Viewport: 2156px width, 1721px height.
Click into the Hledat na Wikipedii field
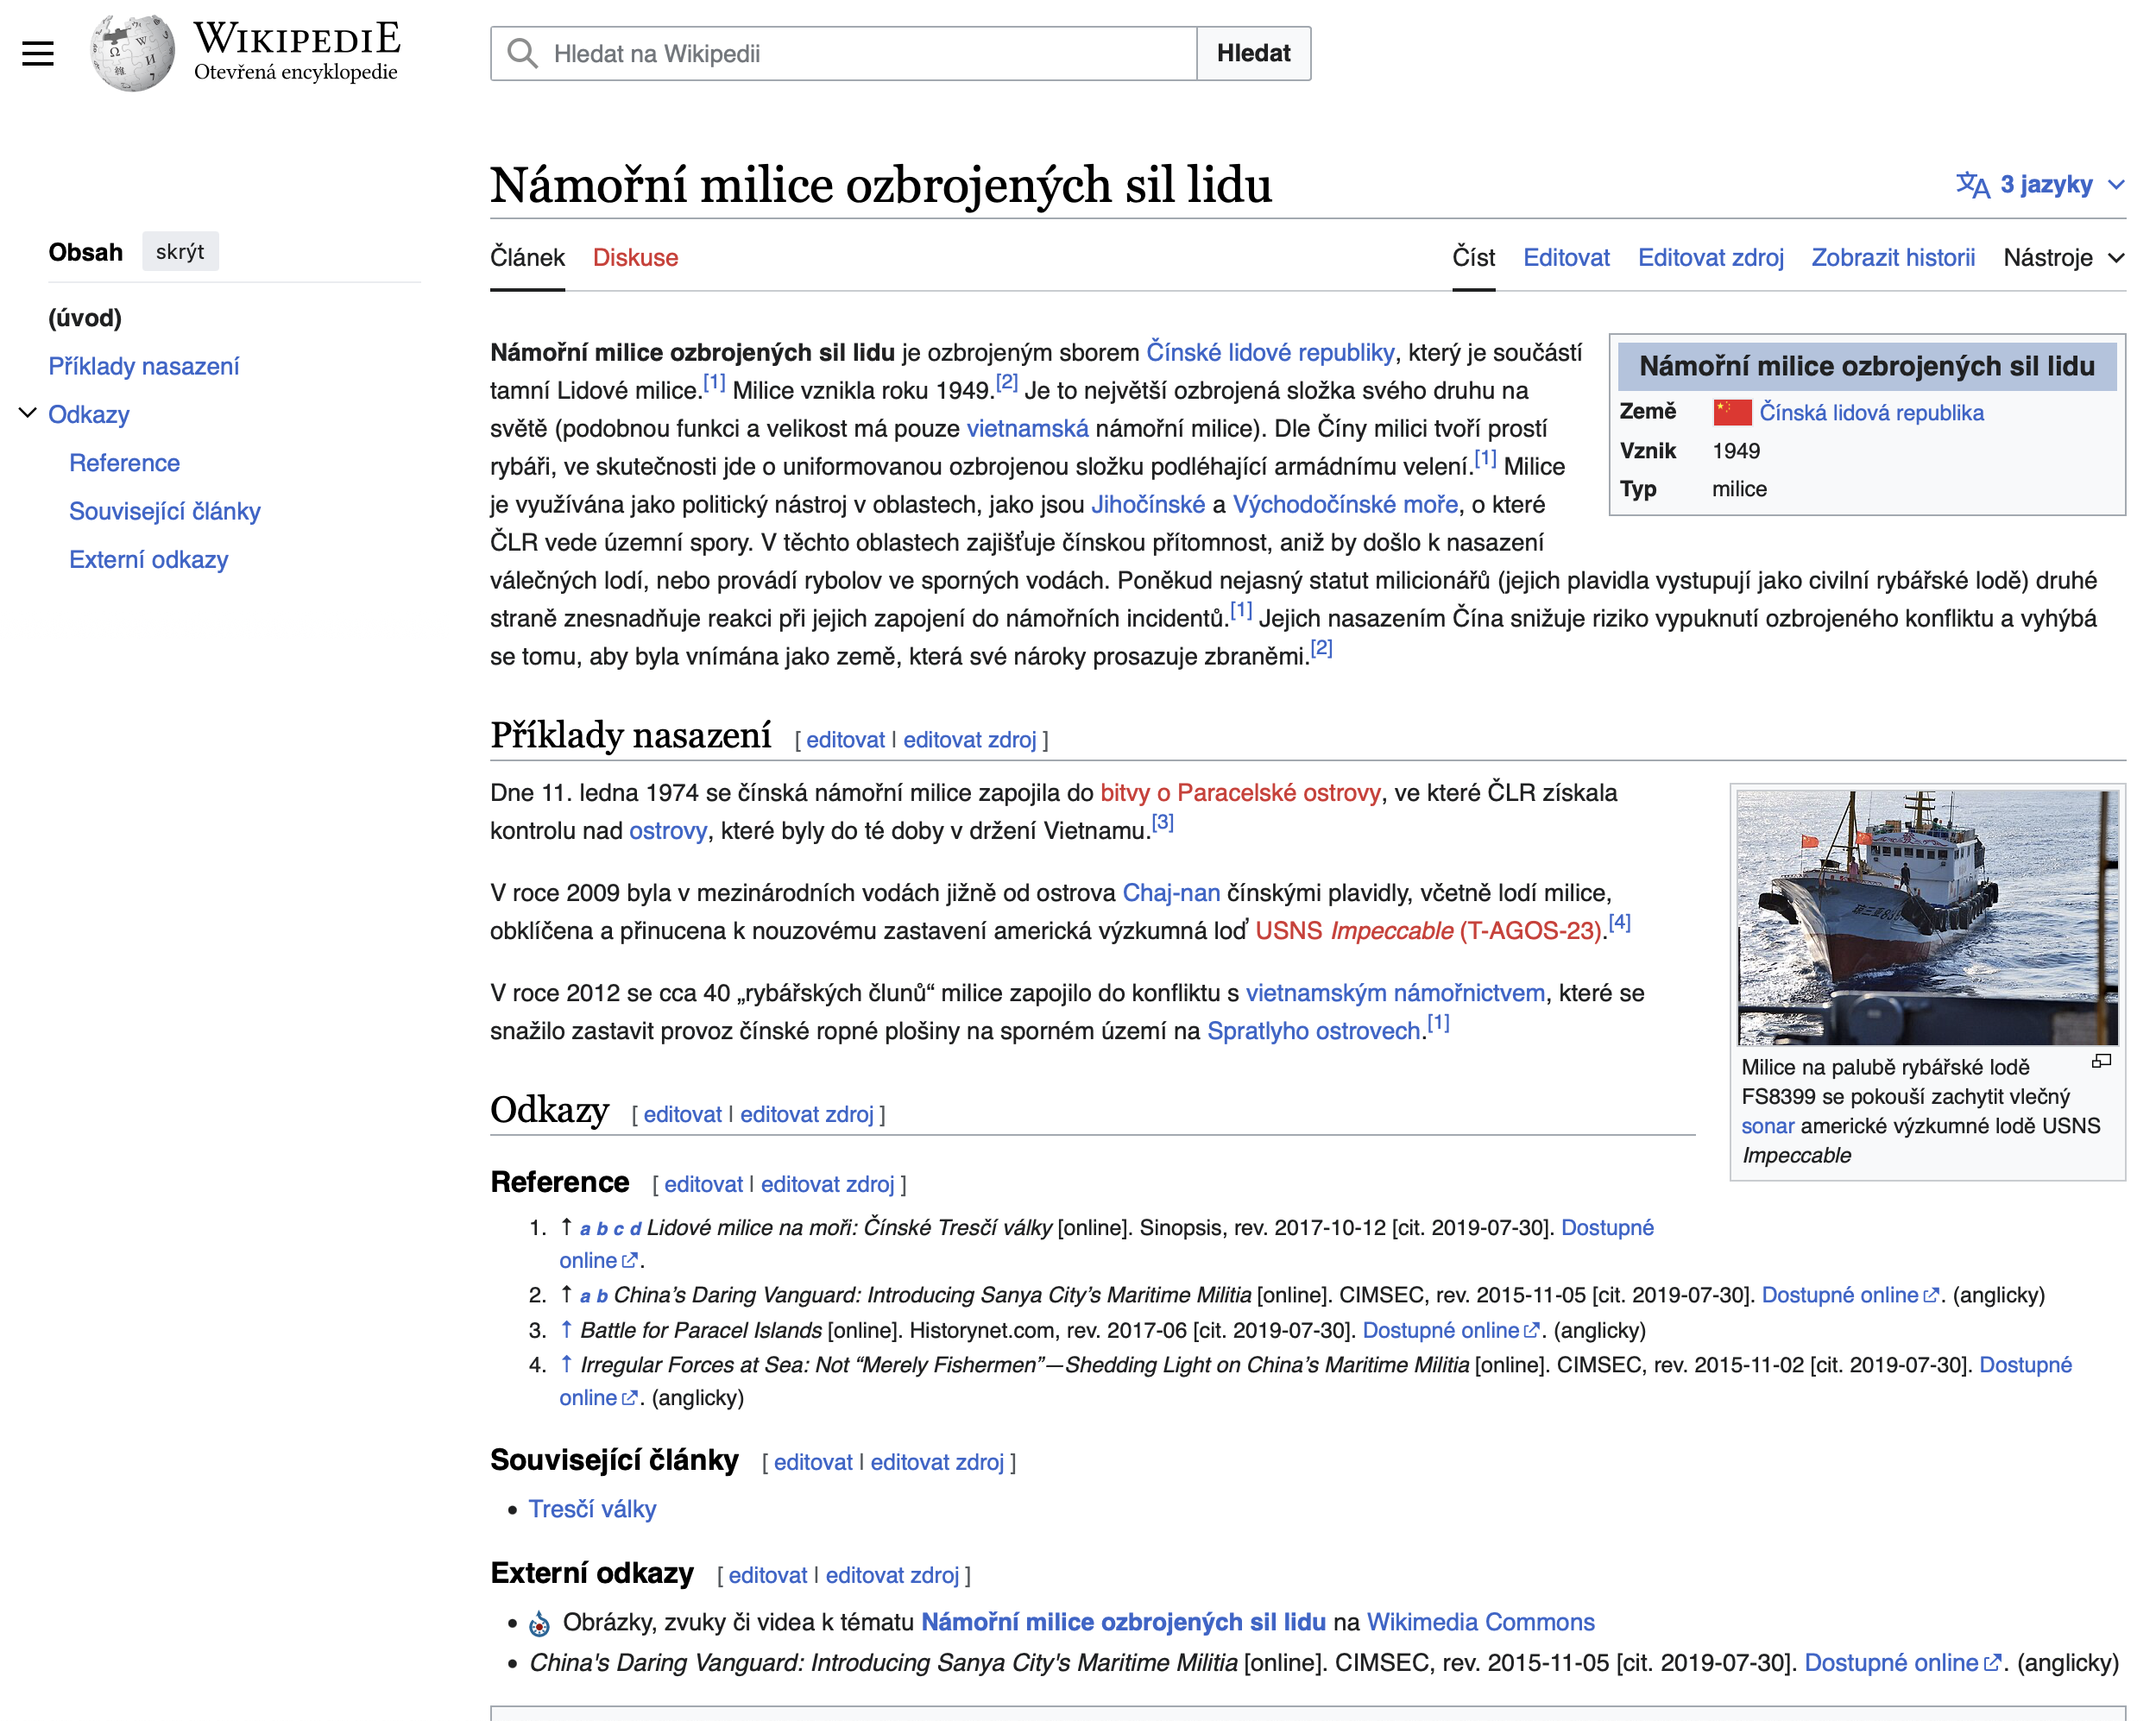[x=843, y=53]
